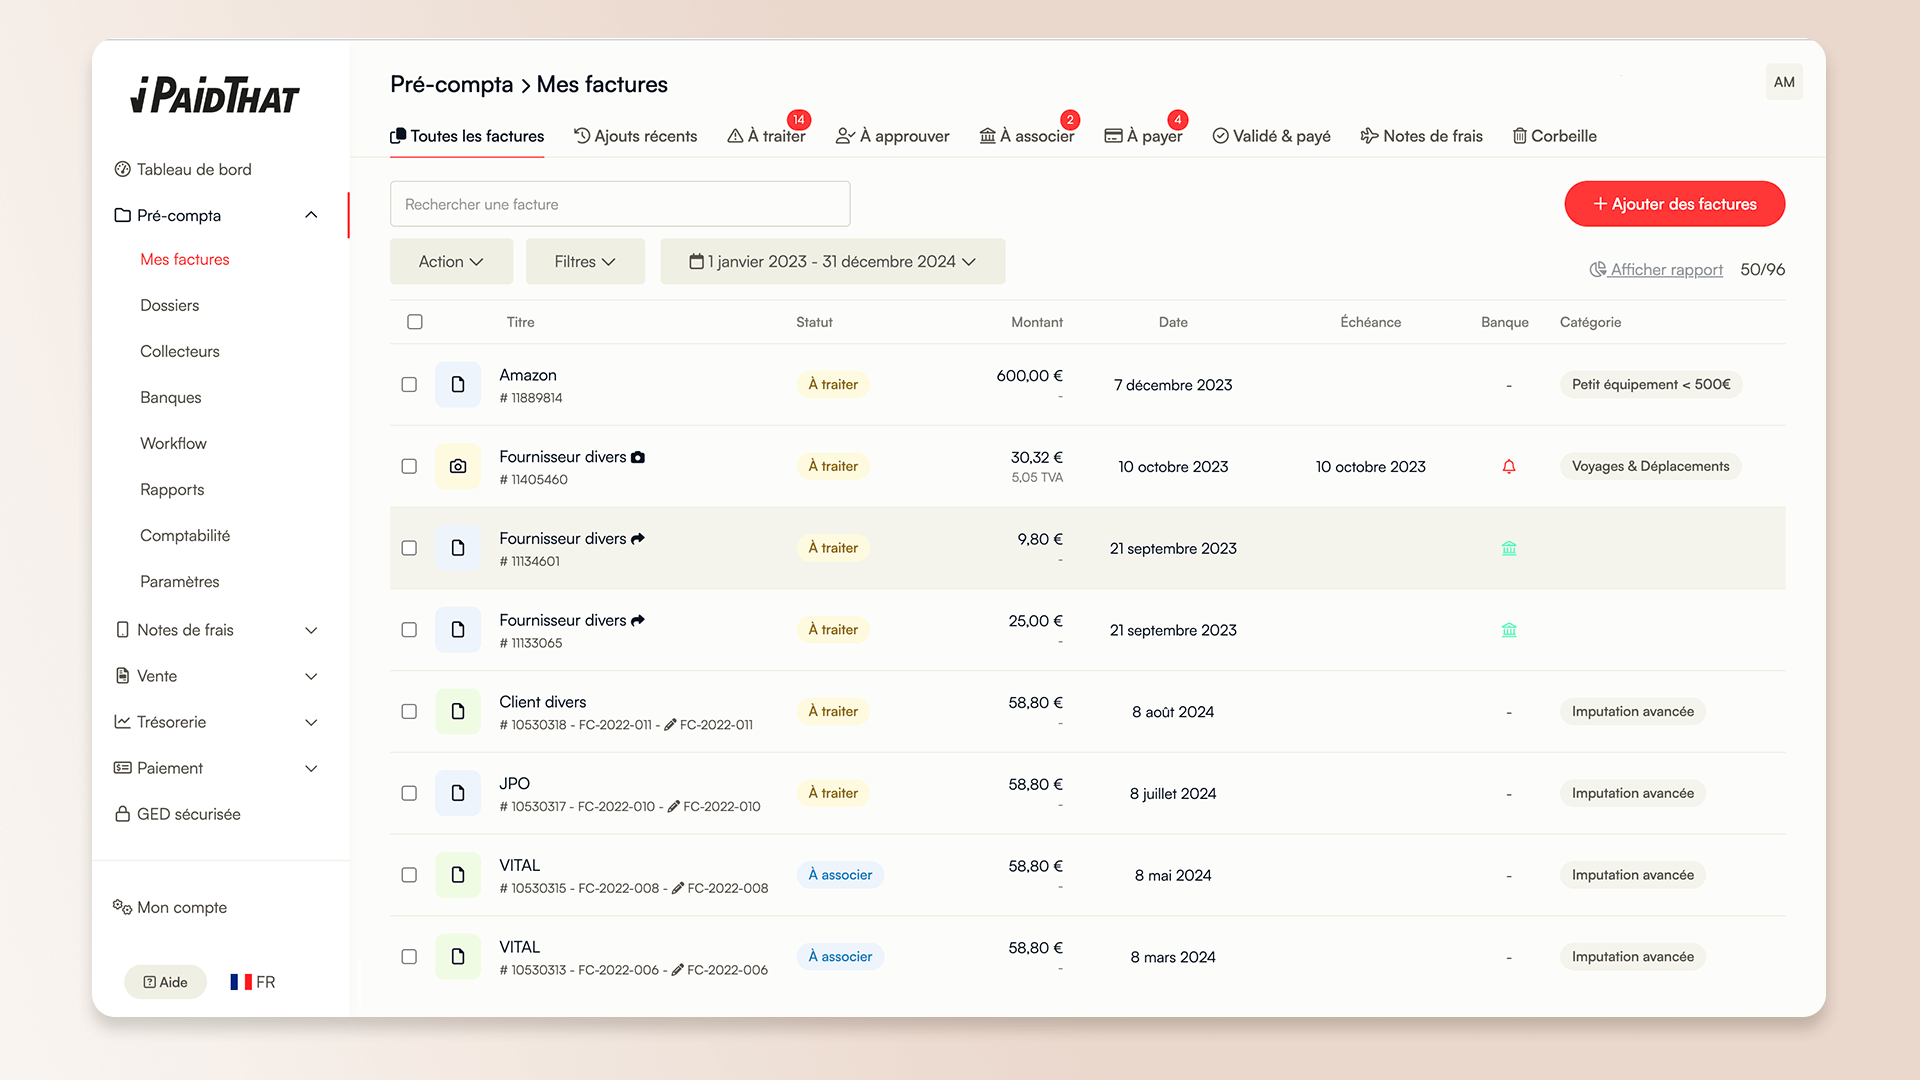Open the Filtres dropdown
Image resolution: width=1920 pixels, height=1080 pixels.
pos(585,261)
